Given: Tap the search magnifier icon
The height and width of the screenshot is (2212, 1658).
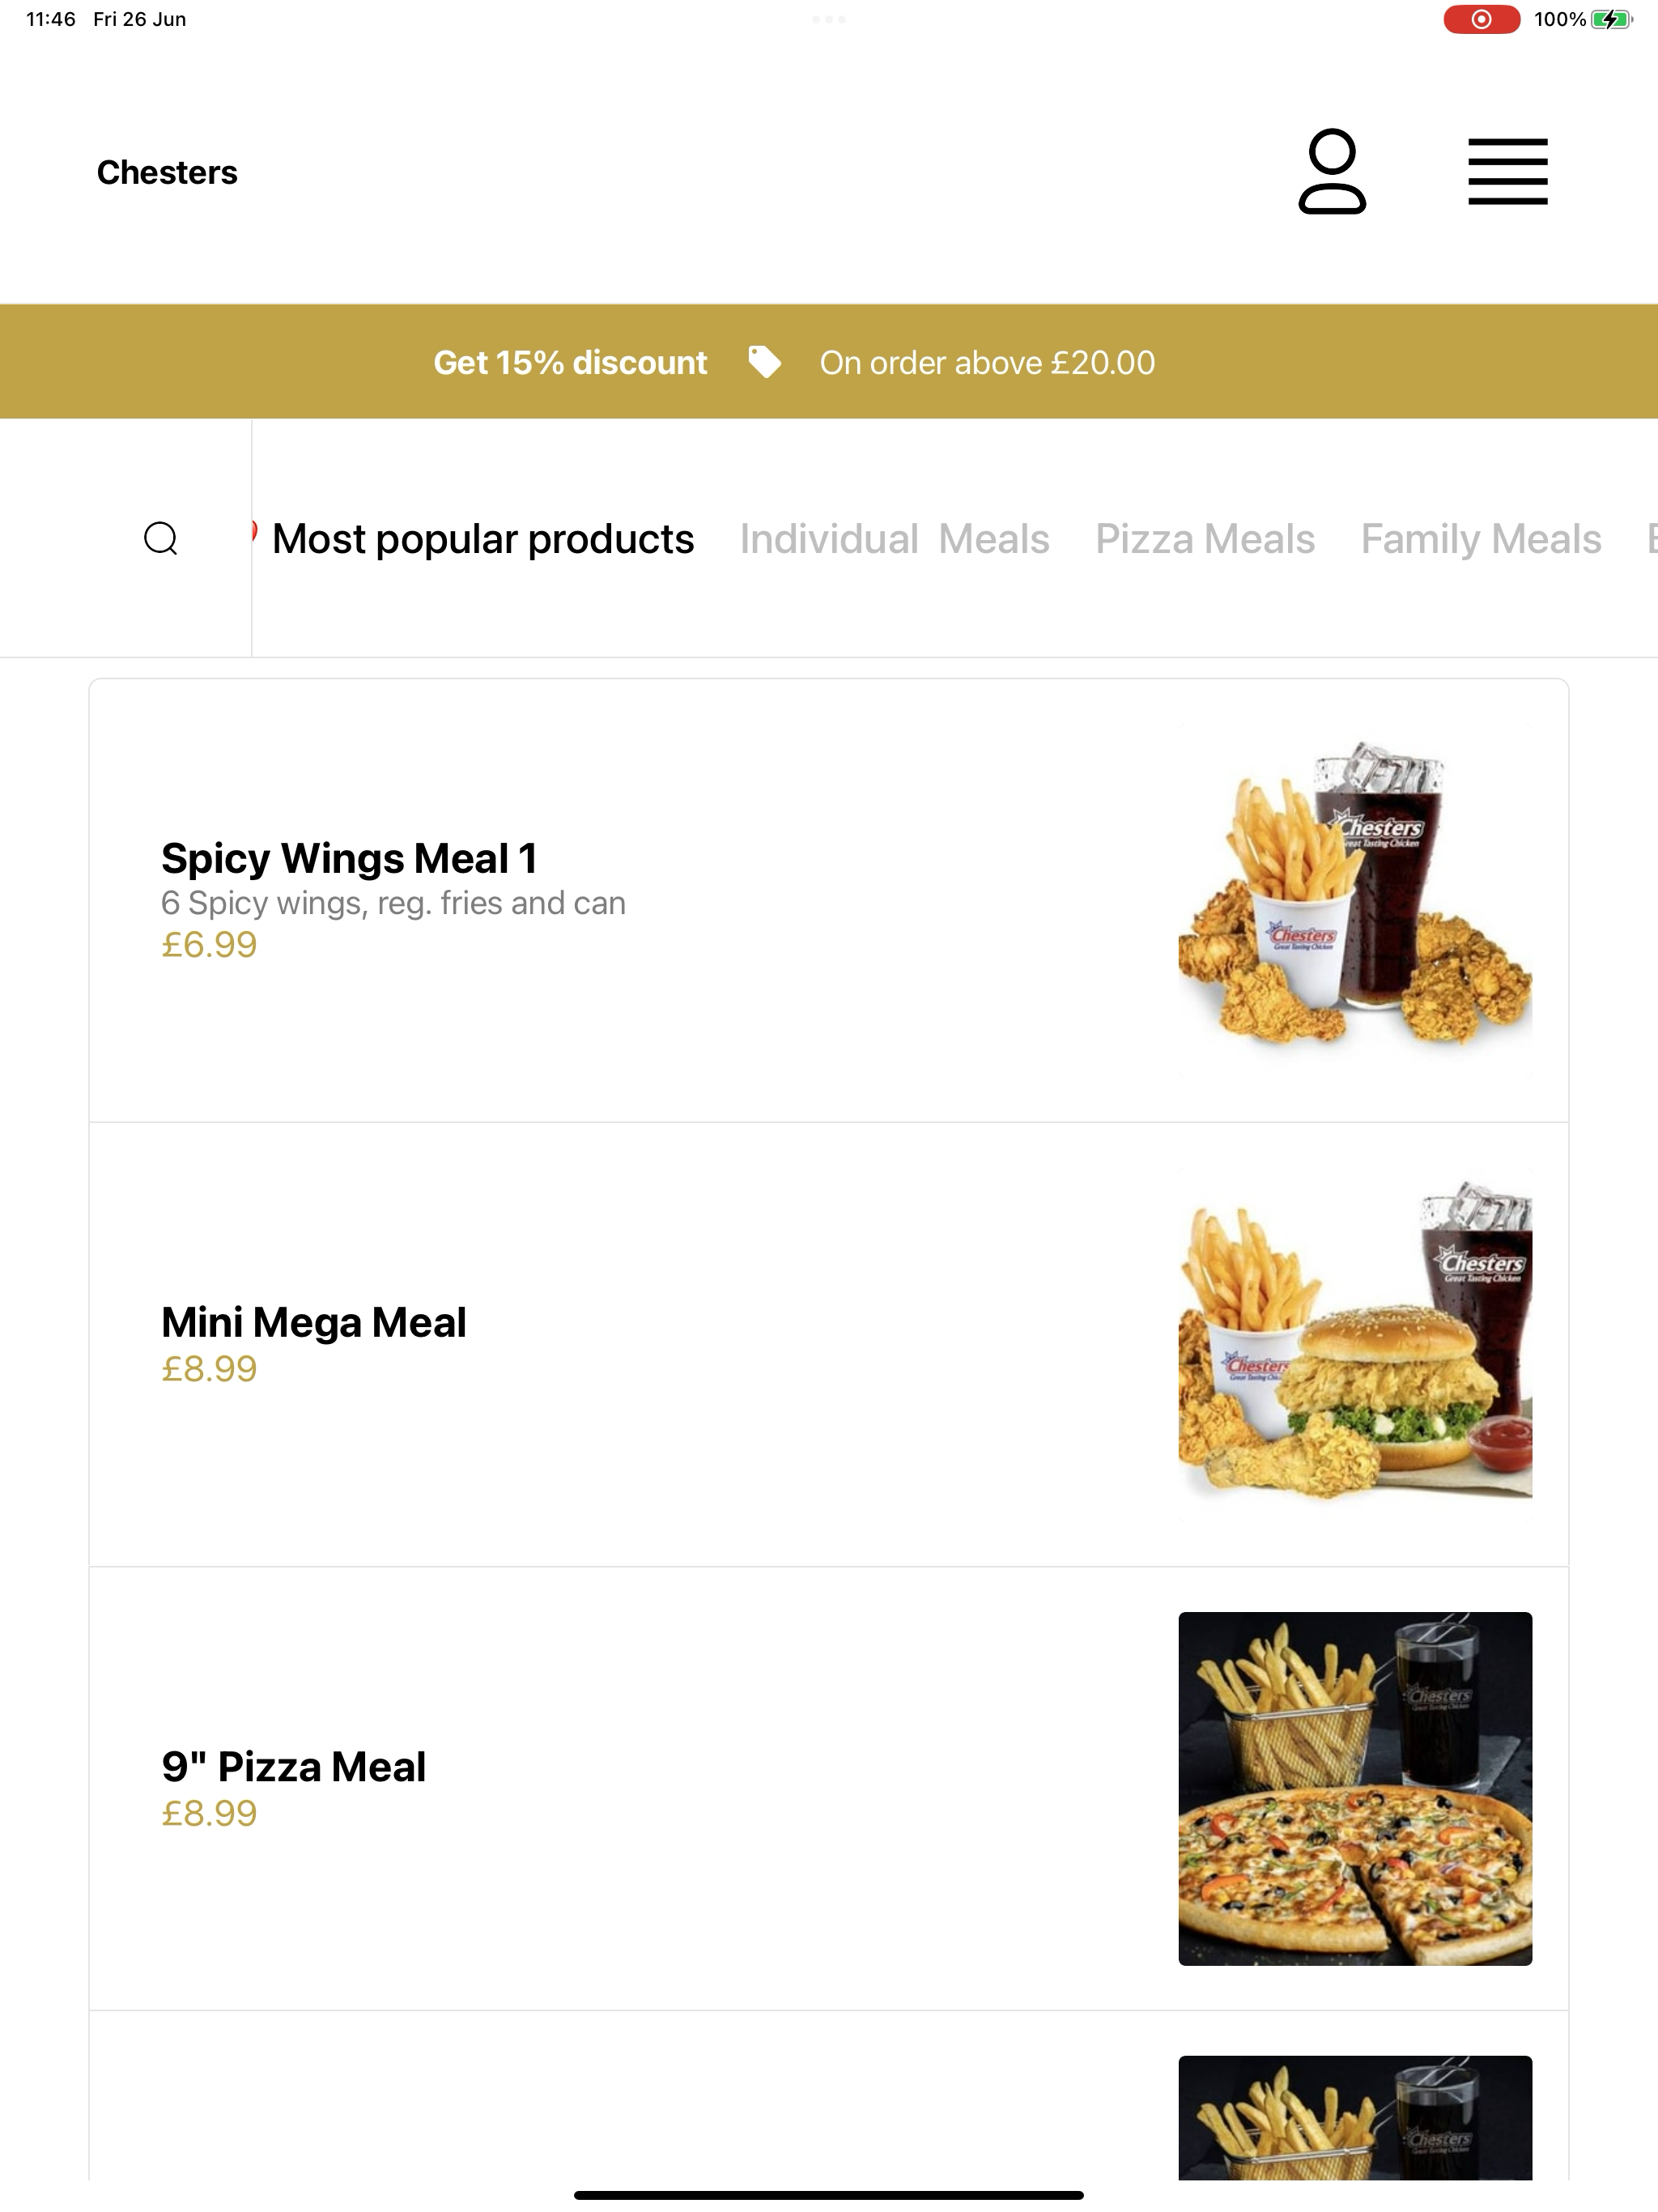Looking at the screenshot, I should (161, 538).
